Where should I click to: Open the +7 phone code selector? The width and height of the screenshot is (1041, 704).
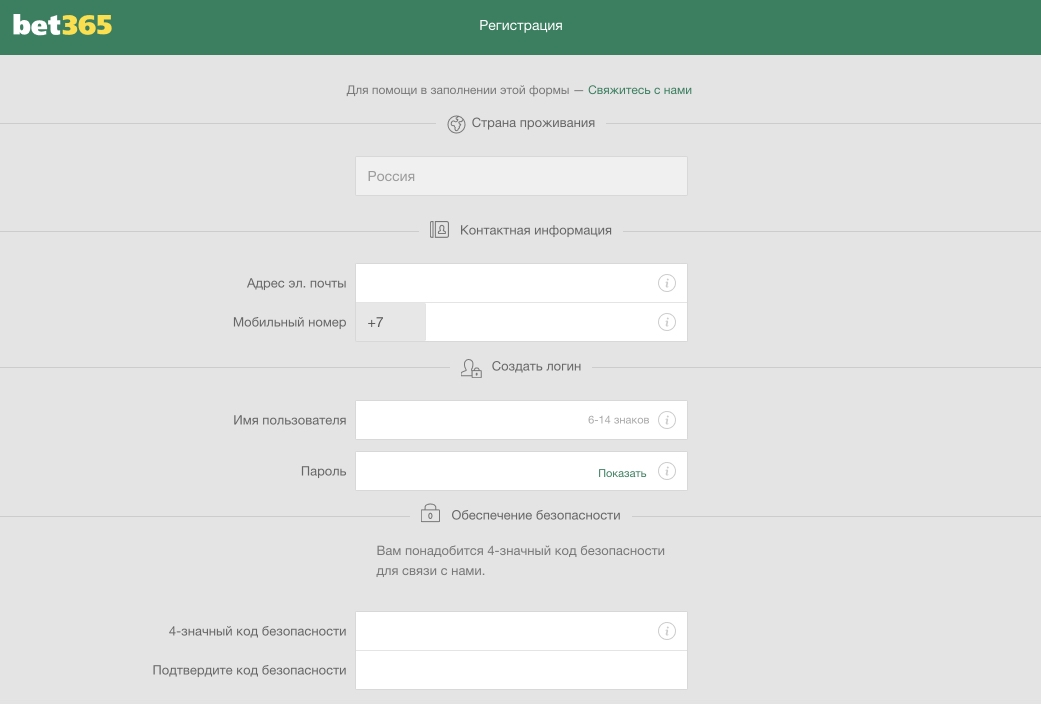click(390, 322)
